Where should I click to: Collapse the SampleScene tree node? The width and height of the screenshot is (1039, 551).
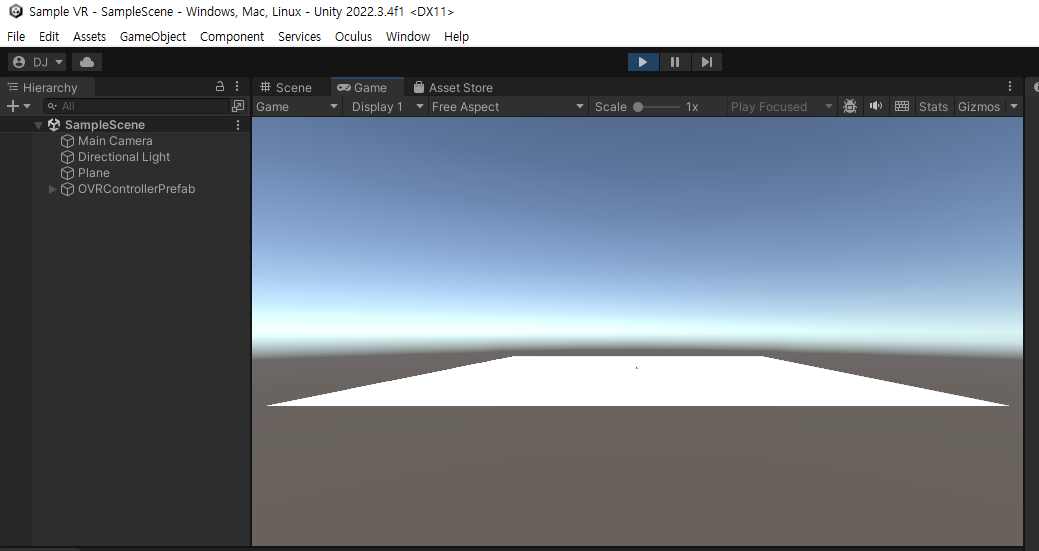[x=38, y=125]
